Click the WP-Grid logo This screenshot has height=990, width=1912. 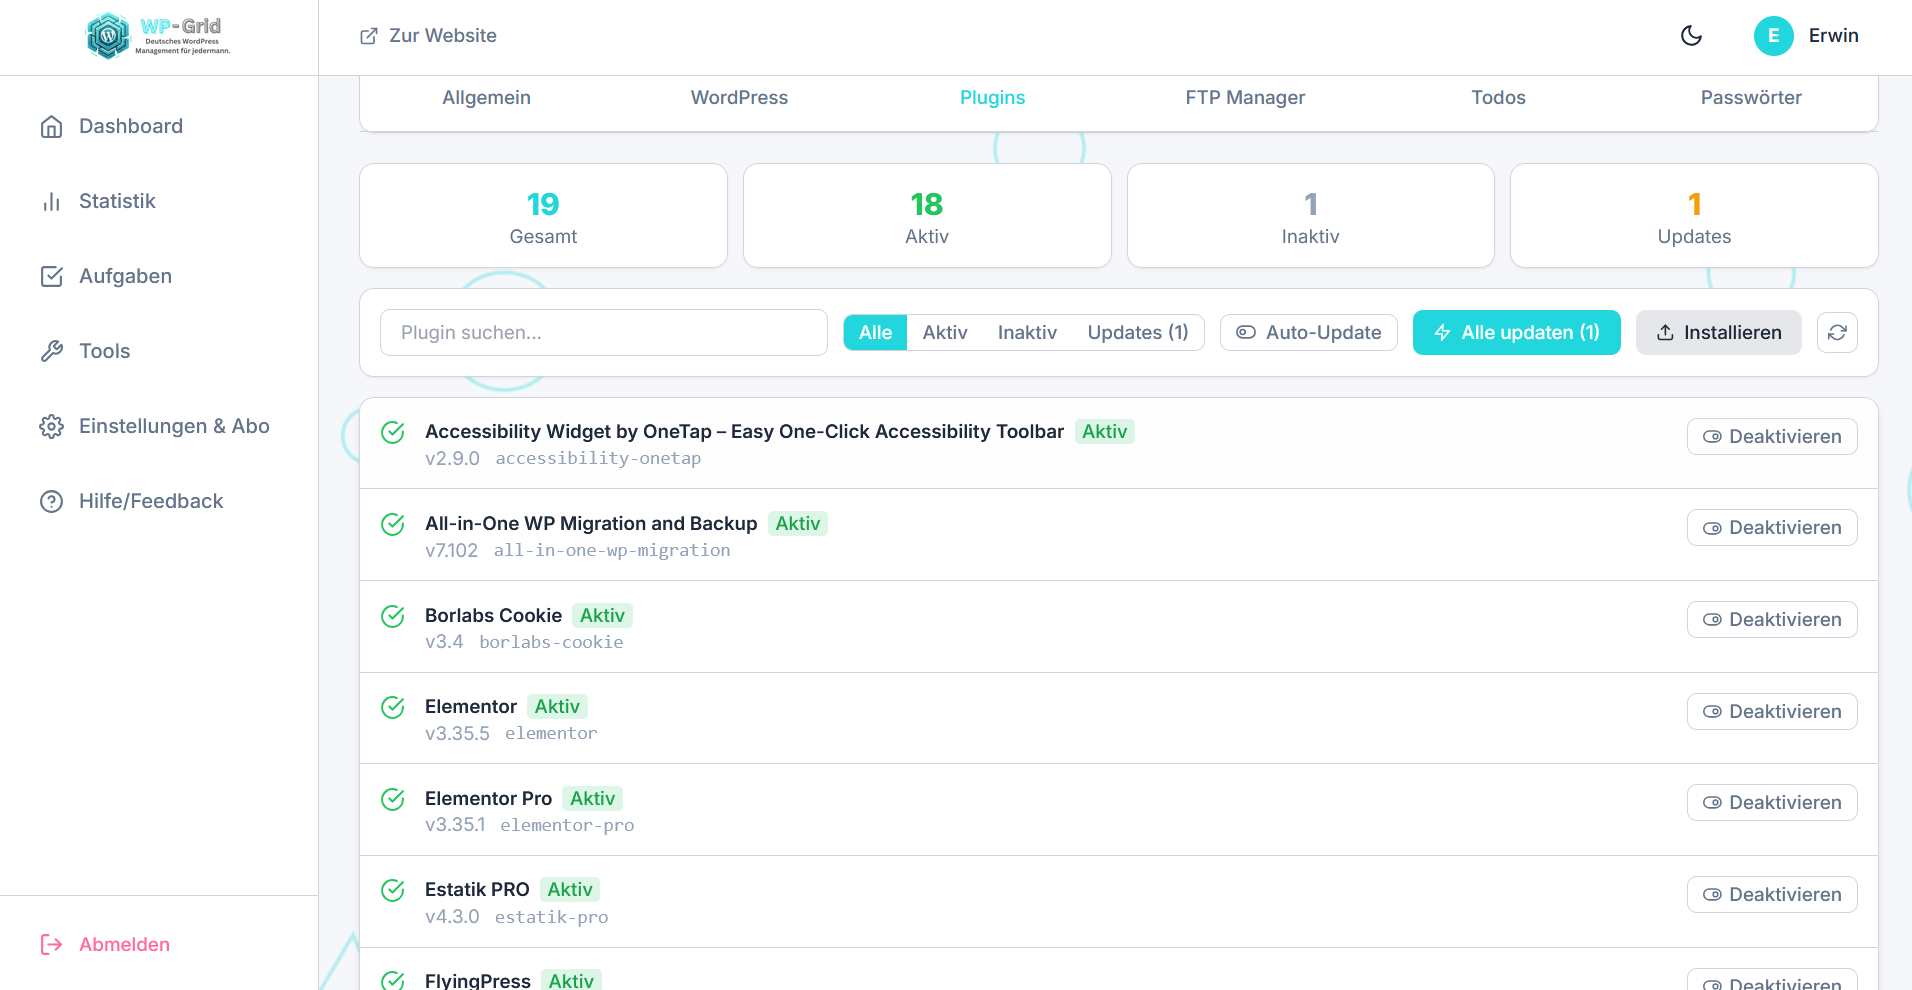[158, 36]
